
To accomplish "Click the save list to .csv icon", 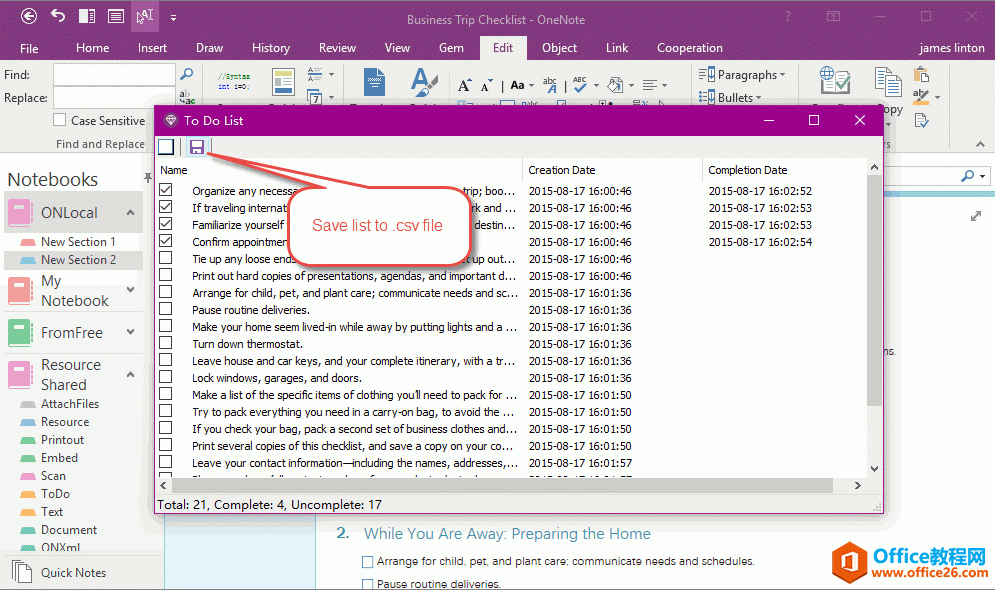I will (197, 147).
